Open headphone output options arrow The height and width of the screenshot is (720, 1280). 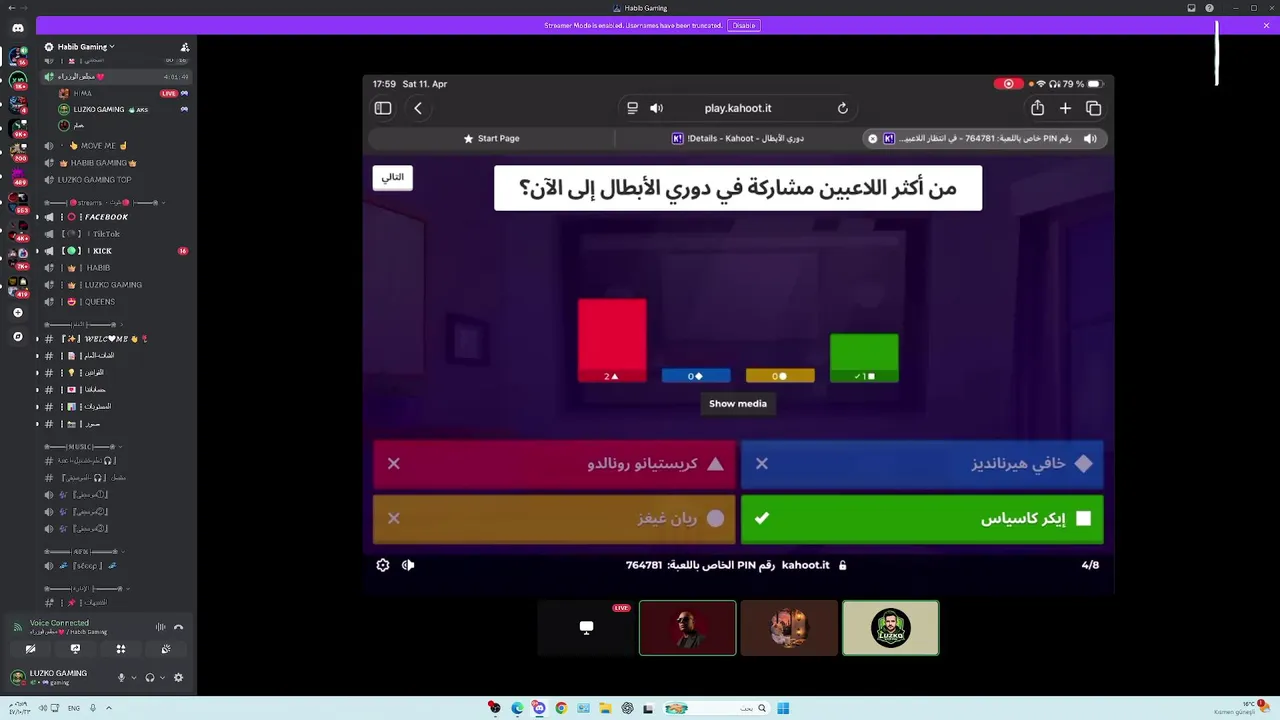162,678
